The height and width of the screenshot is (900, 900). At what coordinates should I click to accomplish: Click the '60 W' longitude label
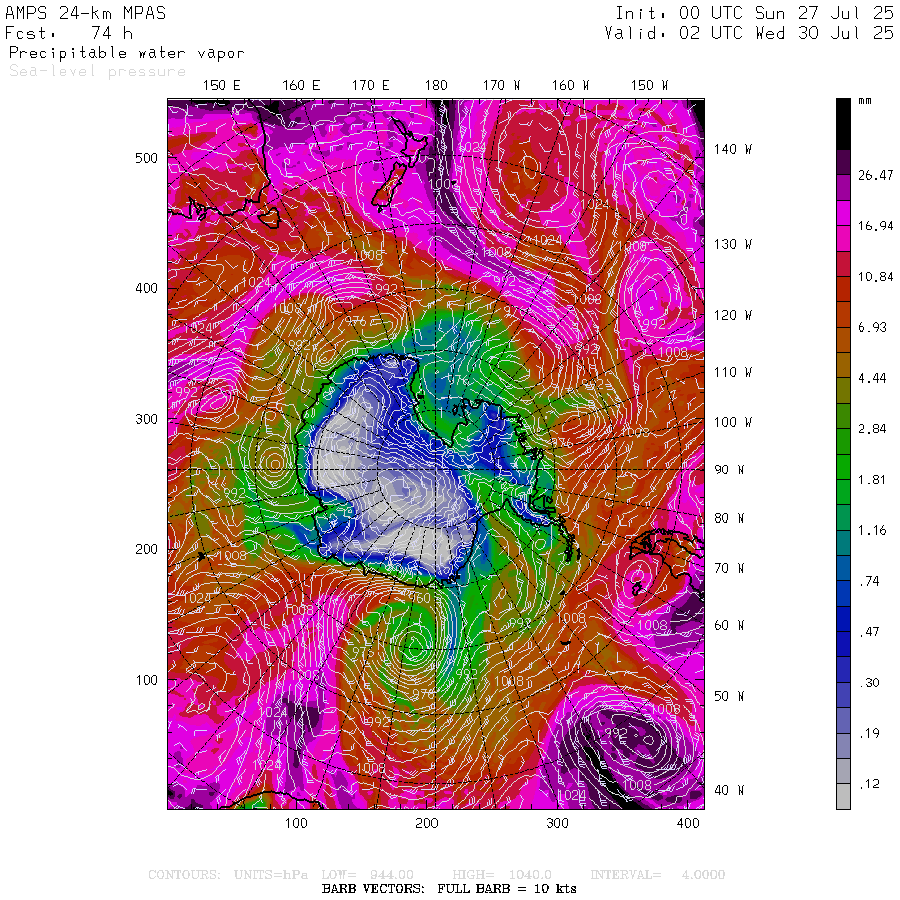729,625
